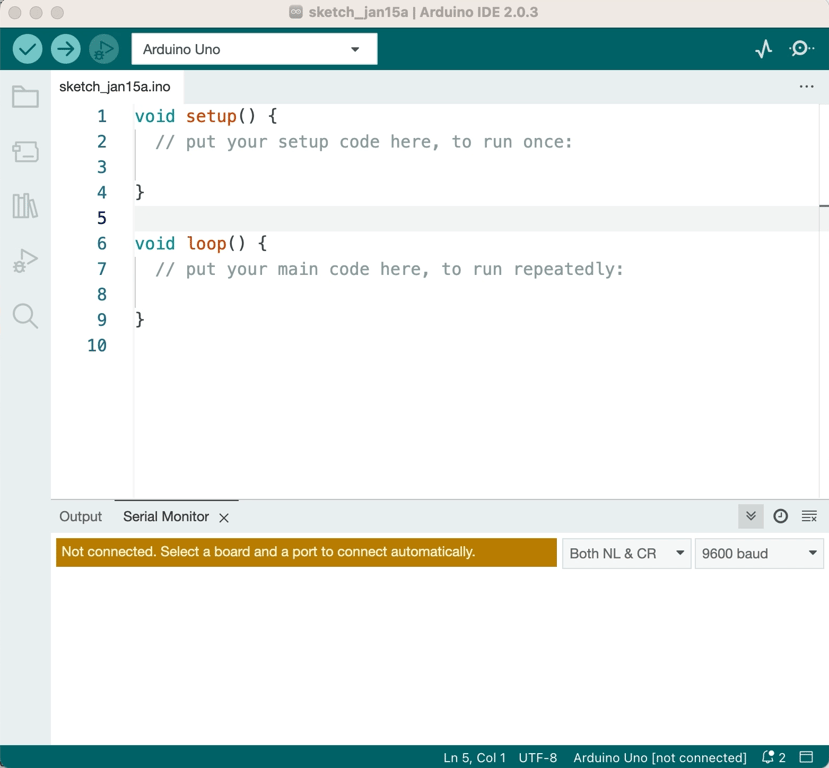829x768 pixels.
Task: Open the Debug panel in sidebar
Action: point(25,261)
